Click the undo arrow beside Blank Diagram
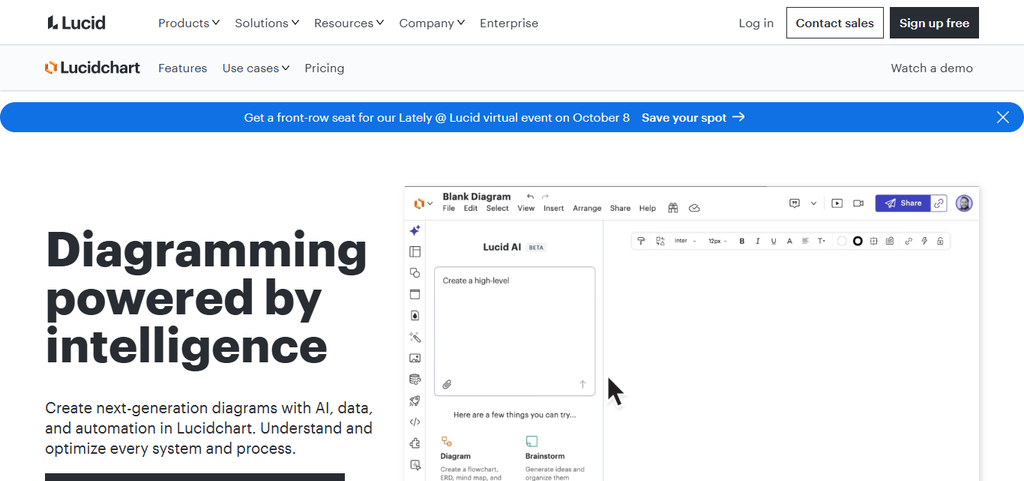Image resolution: width=1024 pixels, height=481 pixels. click(x=530, y=196)
